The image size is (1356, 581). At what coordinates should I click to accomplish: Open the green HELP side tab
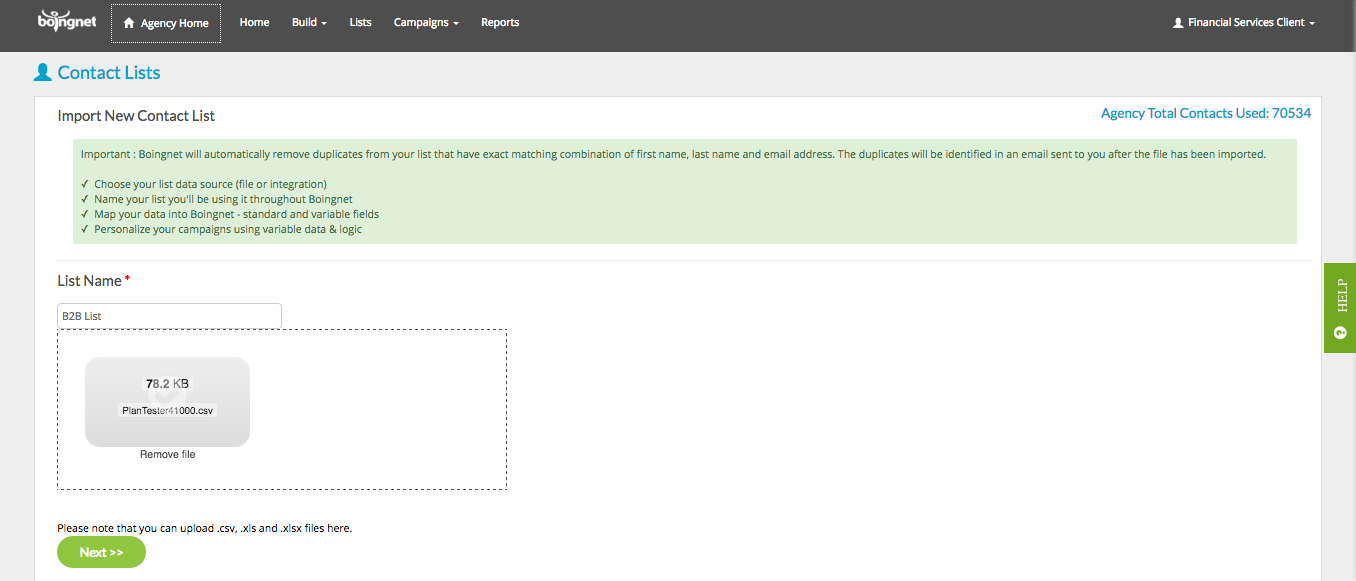click(x=1340, y=308)
